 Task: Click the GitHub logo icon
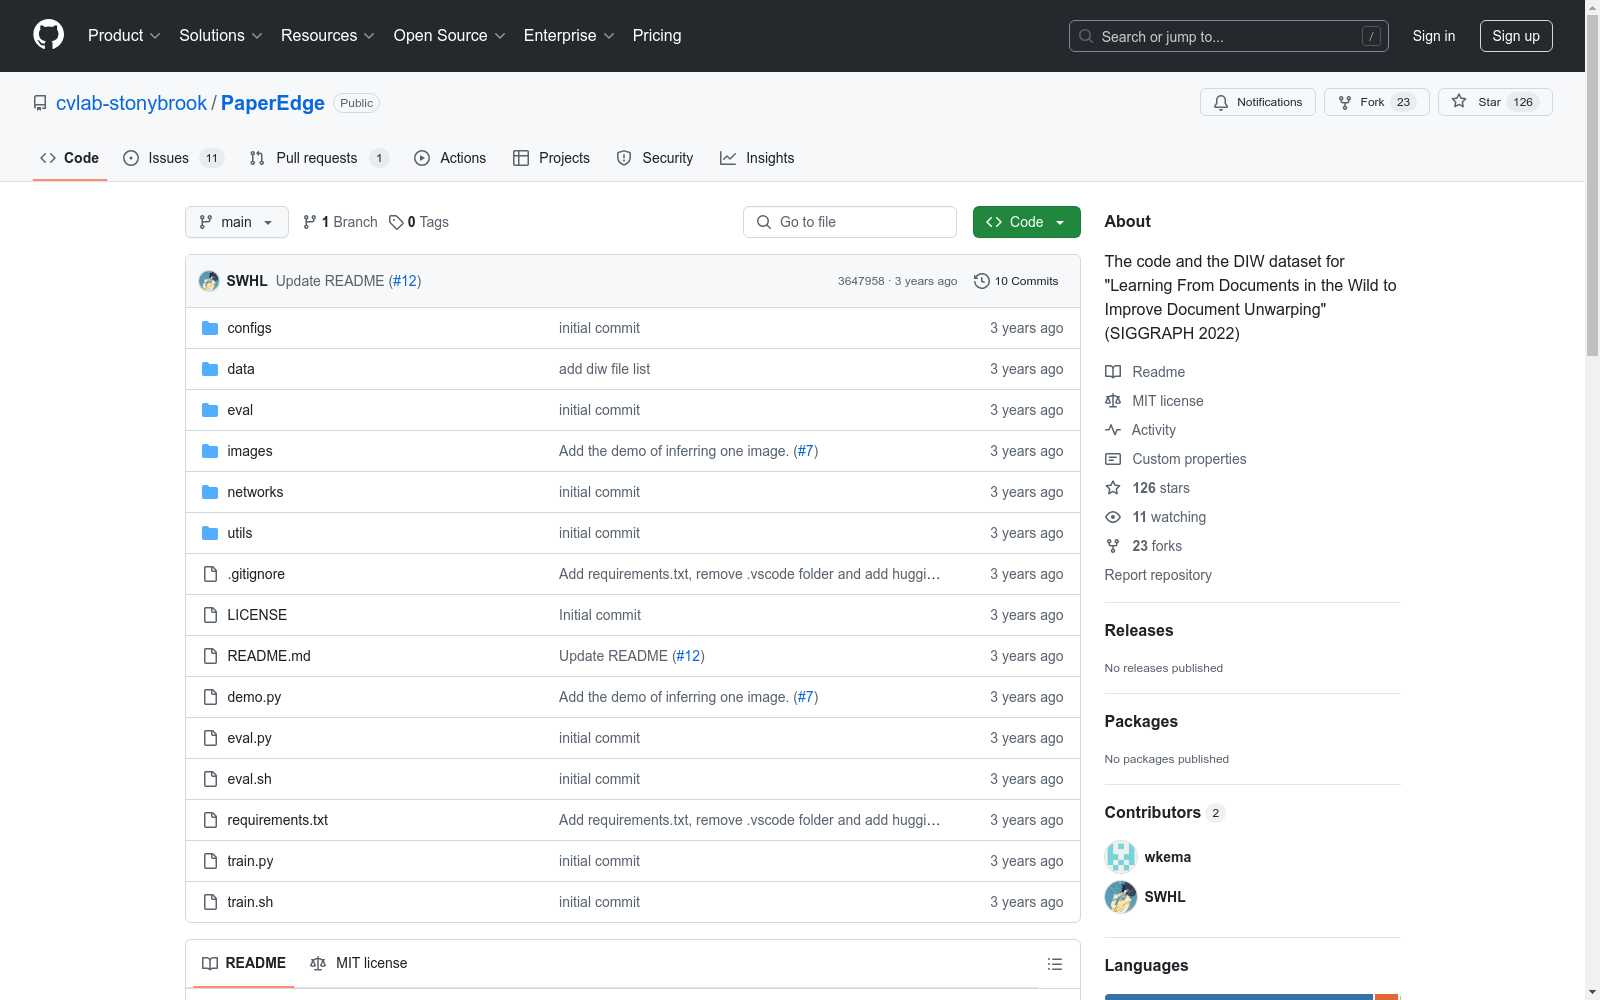[x=48, y=35]
